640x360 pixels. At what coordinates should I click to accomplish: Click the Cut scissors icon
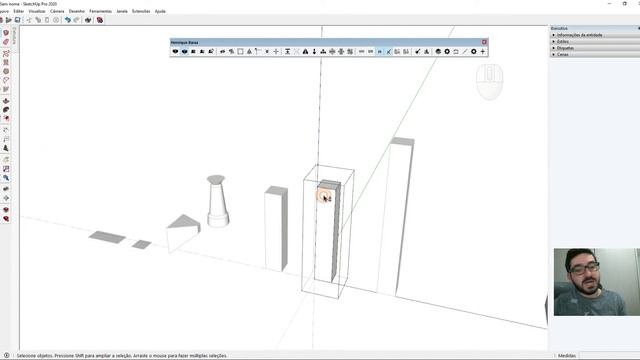point(29,20)
